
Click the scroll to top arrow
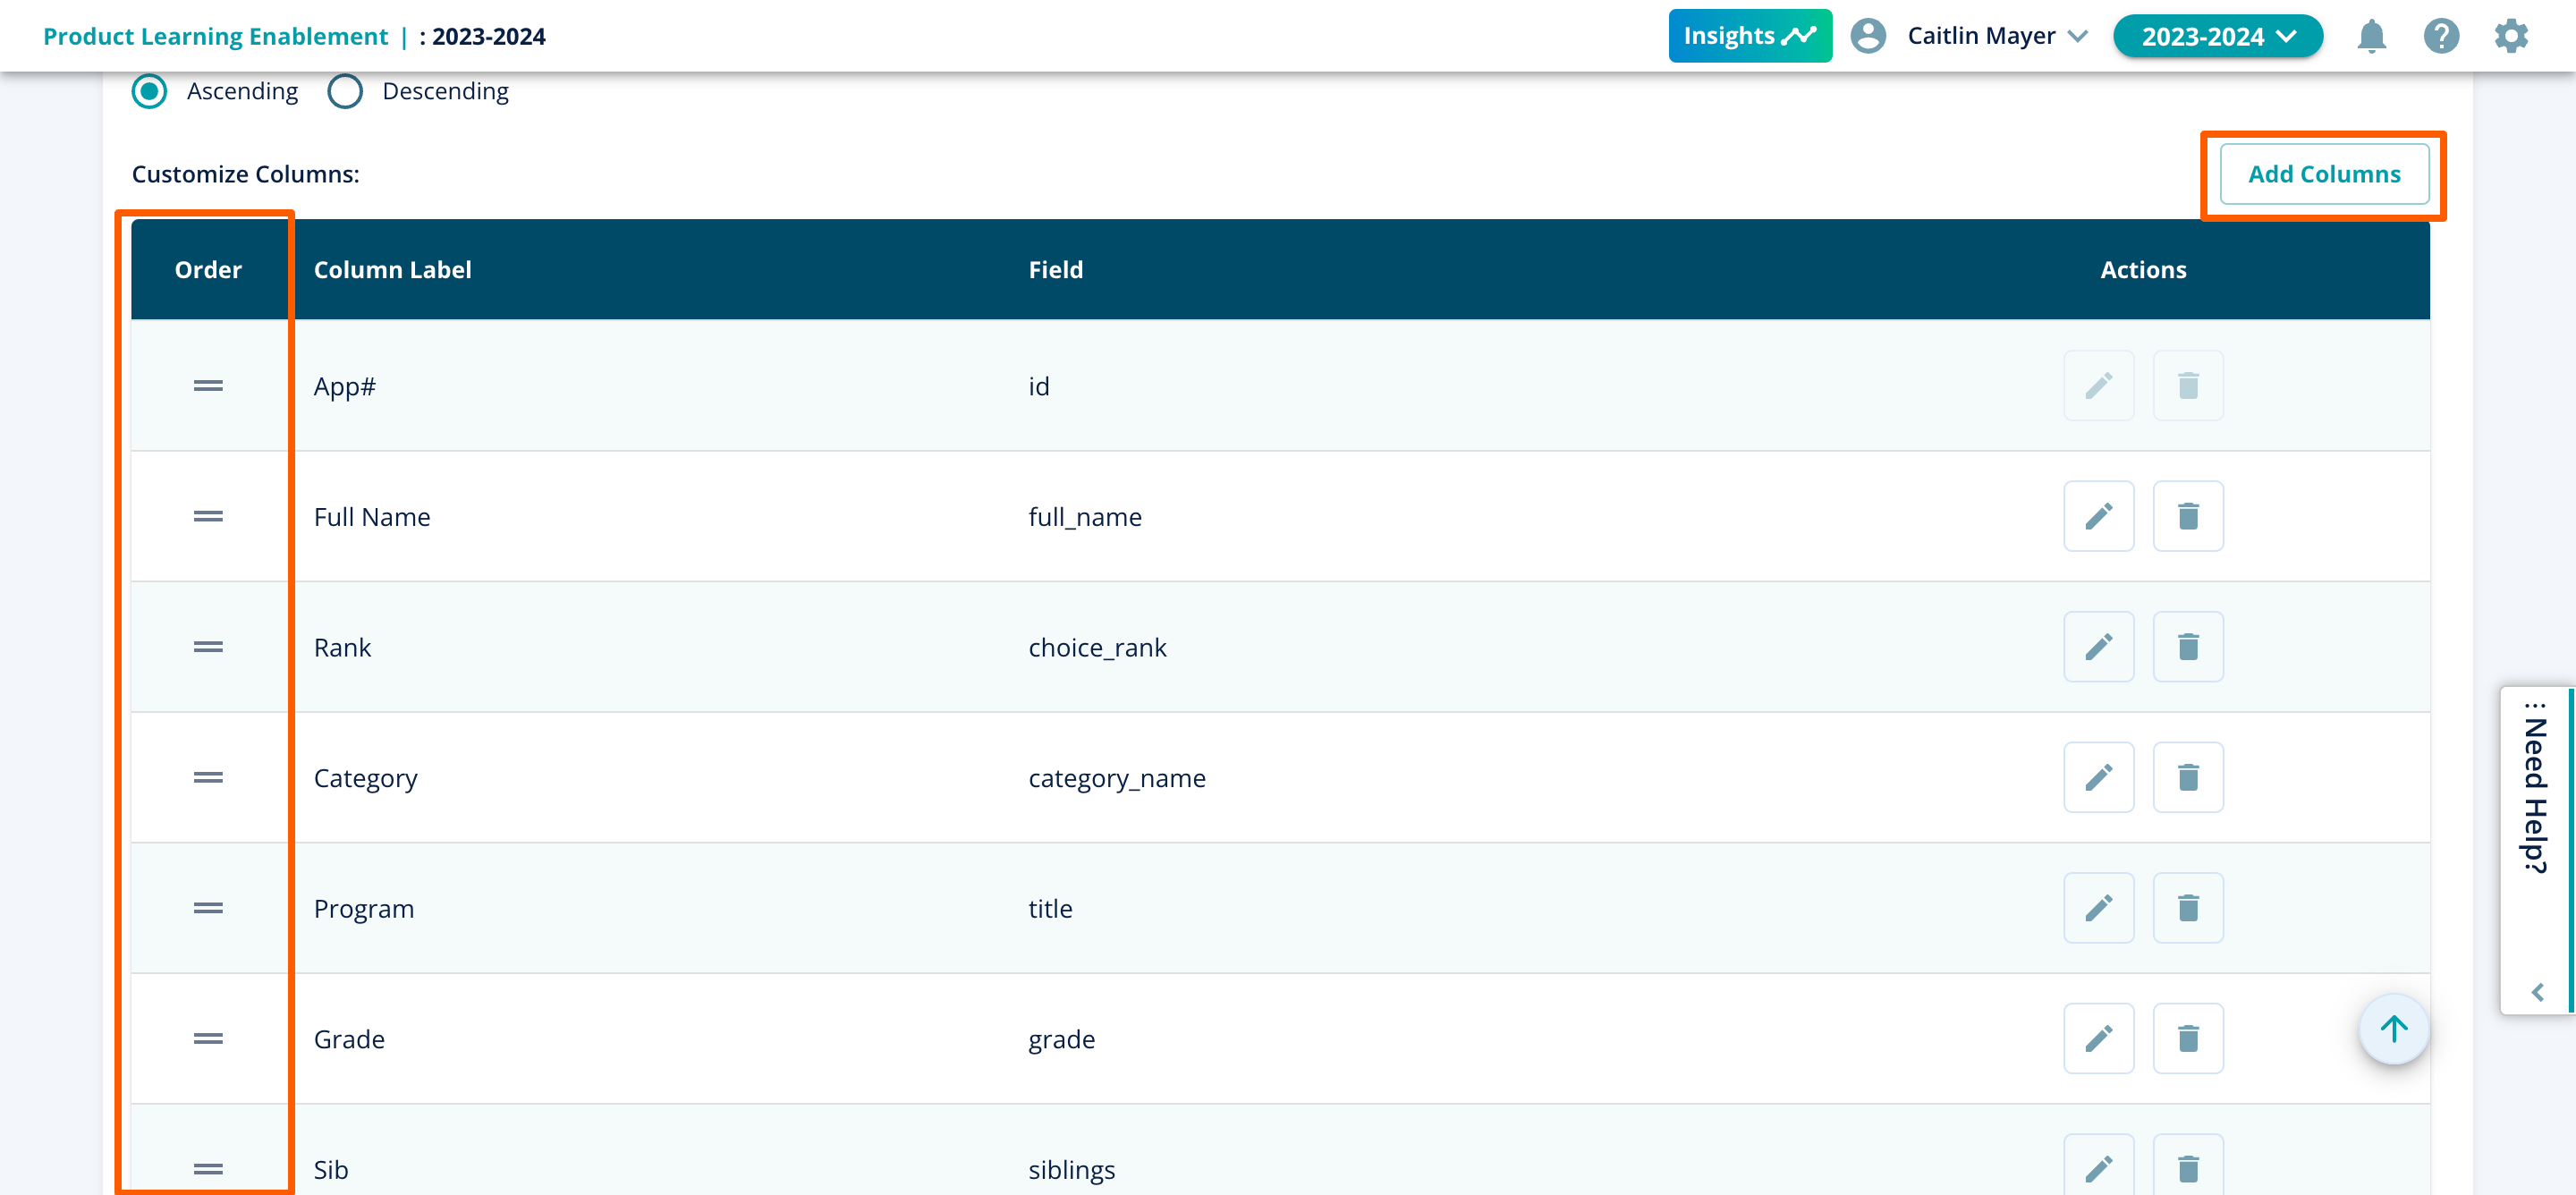[x=2392, y=1028]
